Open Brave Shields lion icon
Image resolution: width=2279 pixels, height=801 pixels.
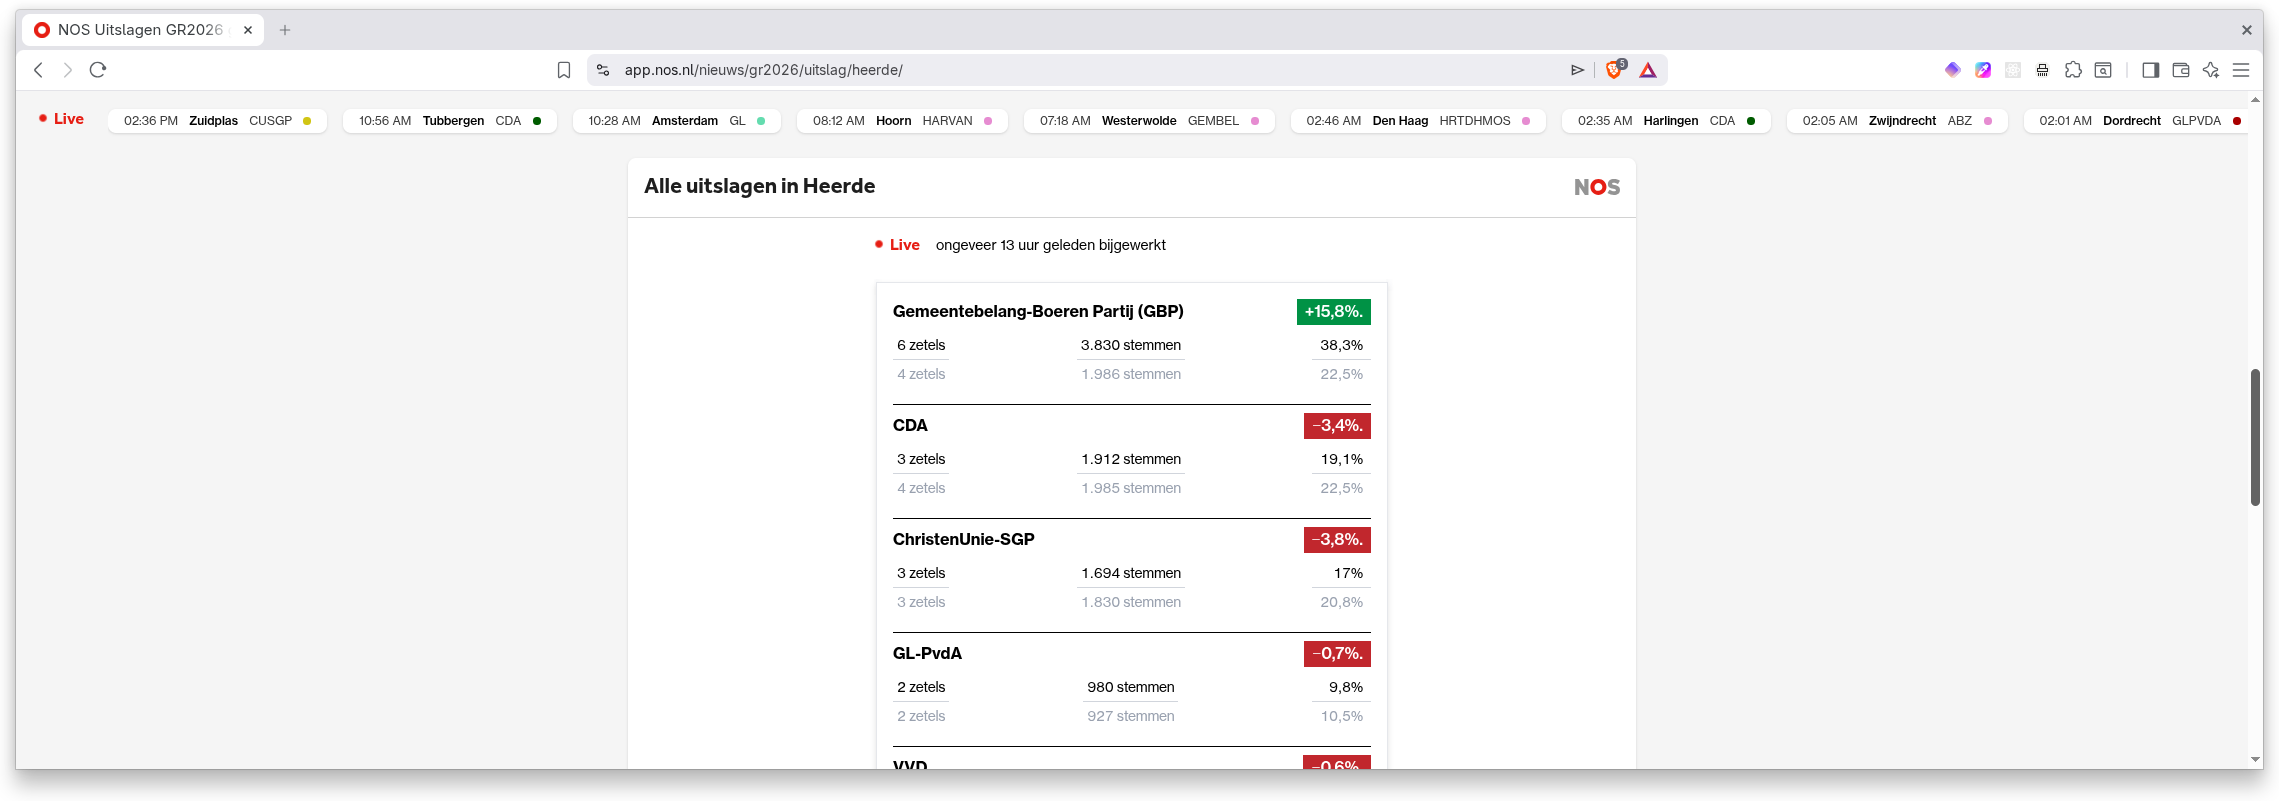pyautogui.click(x=1615, y=69)
